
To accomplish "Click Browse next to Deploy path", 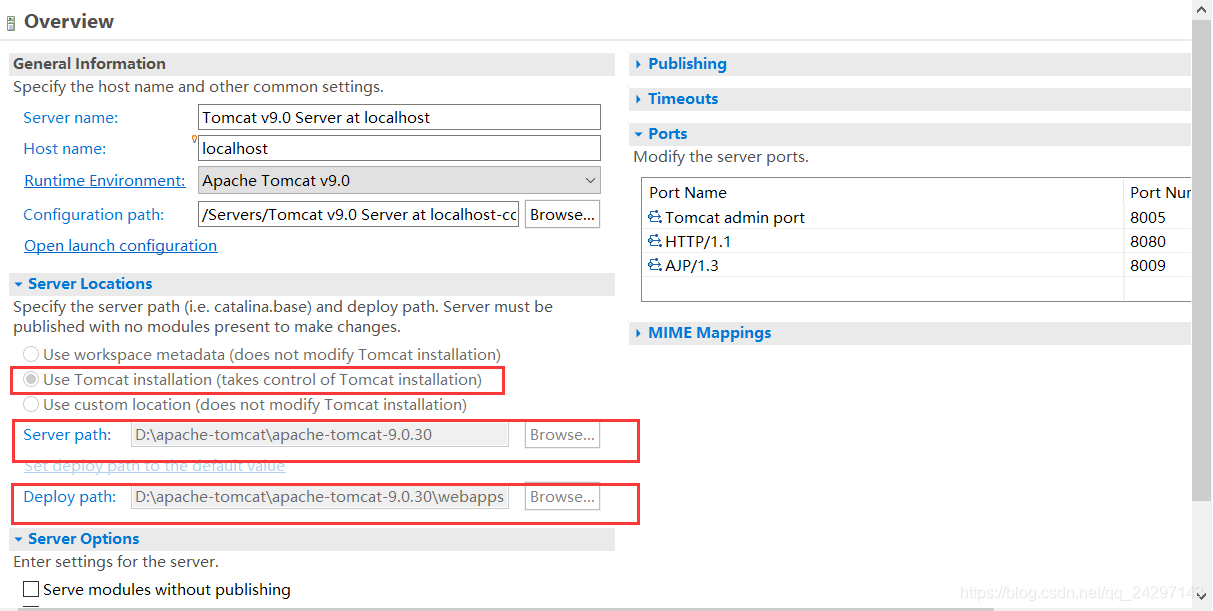I will click(562, 497).
